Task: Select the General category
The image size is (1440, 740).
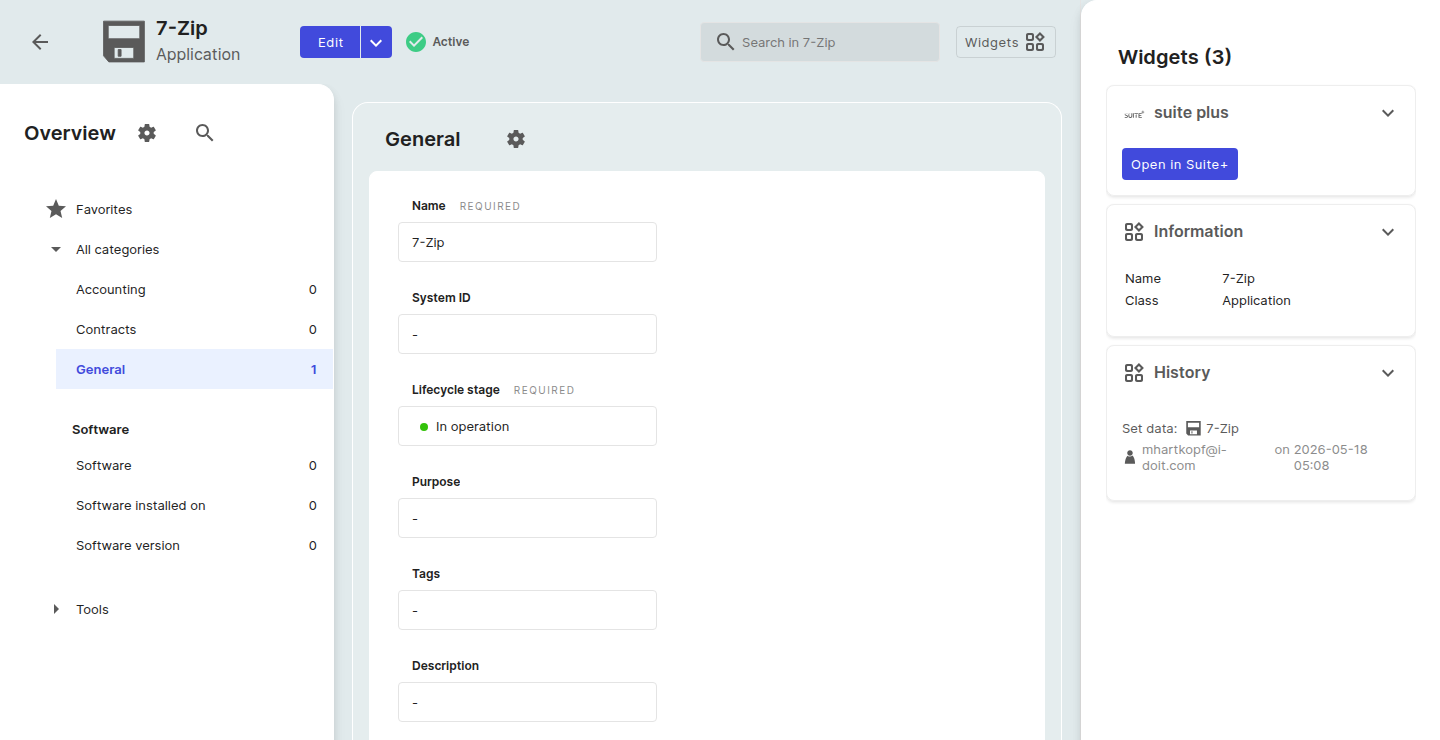Action: point(194,369)
